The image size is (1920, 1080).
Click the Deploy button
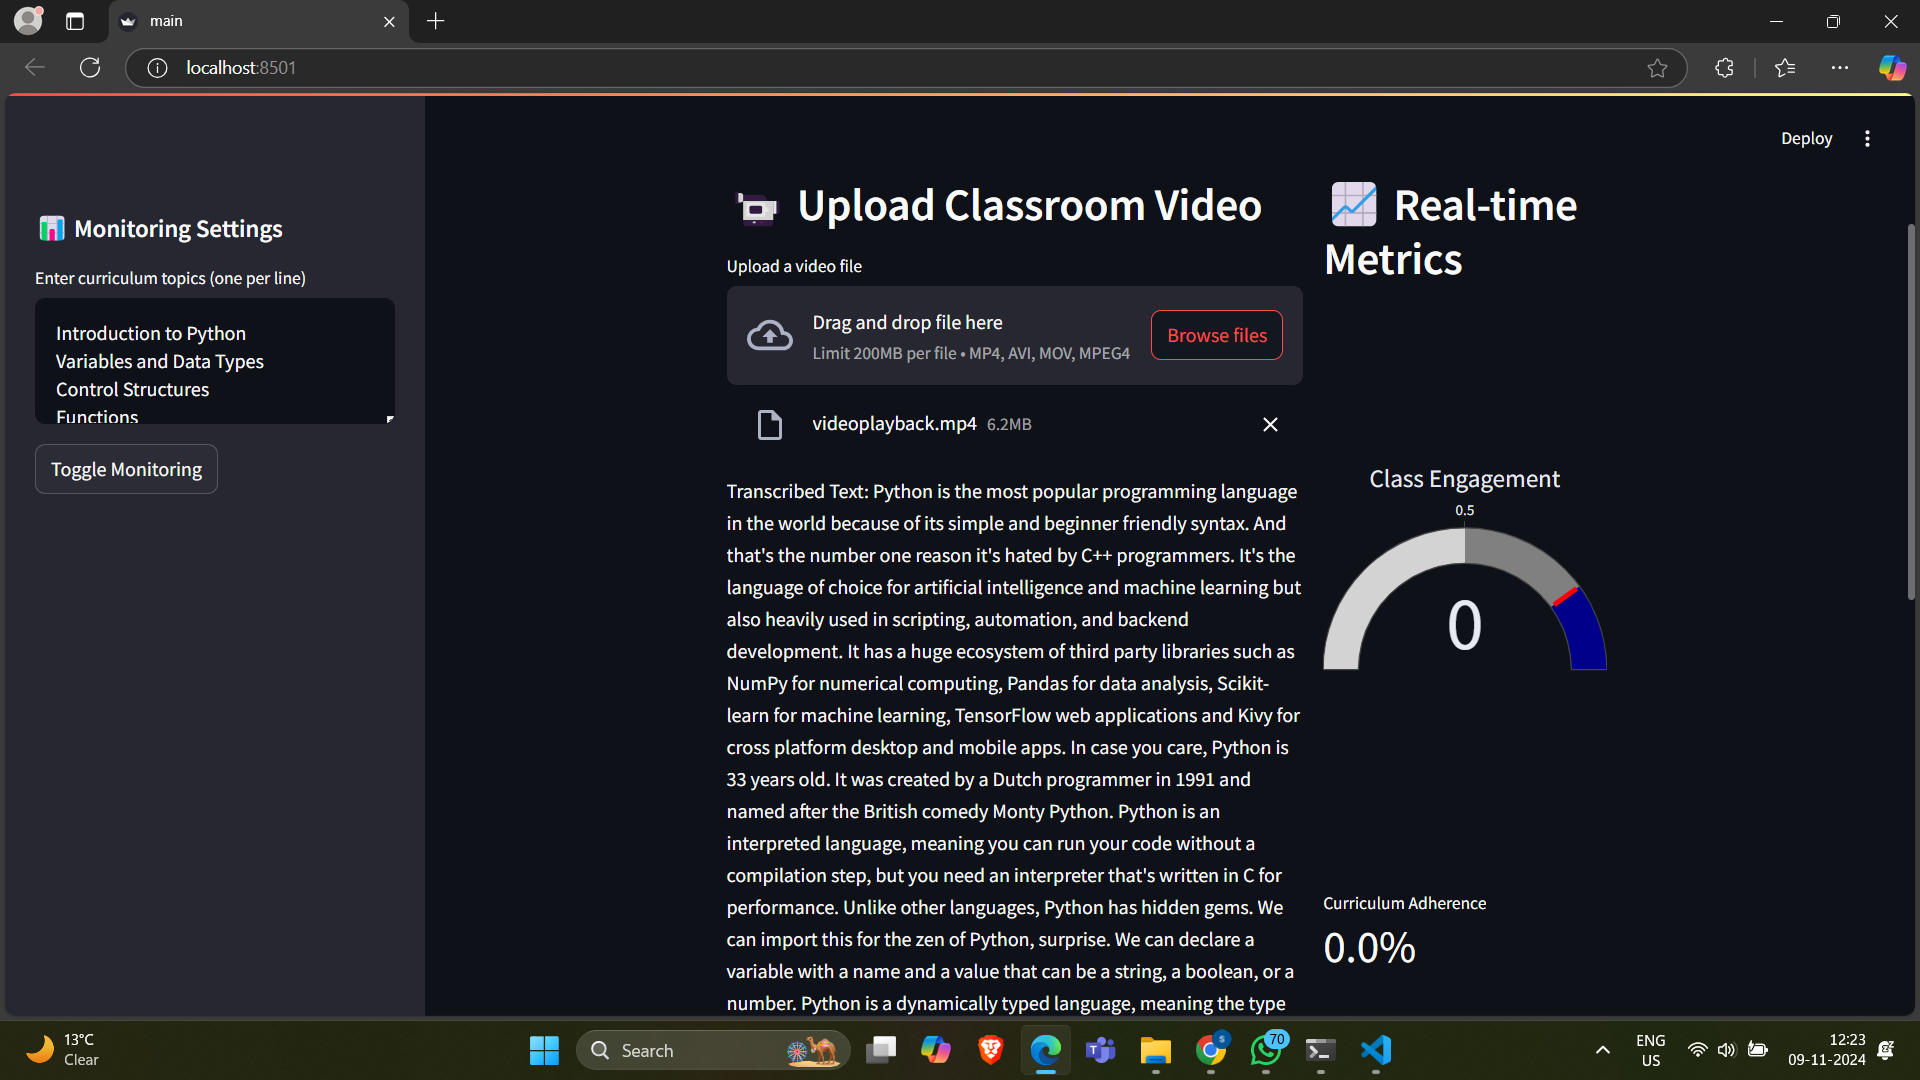pos(1806,139)
